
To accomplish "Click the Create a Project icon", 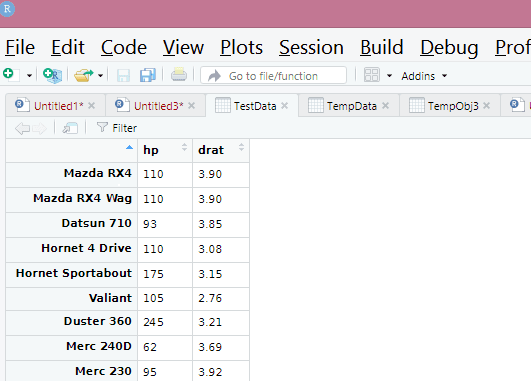I will [52, 75].
